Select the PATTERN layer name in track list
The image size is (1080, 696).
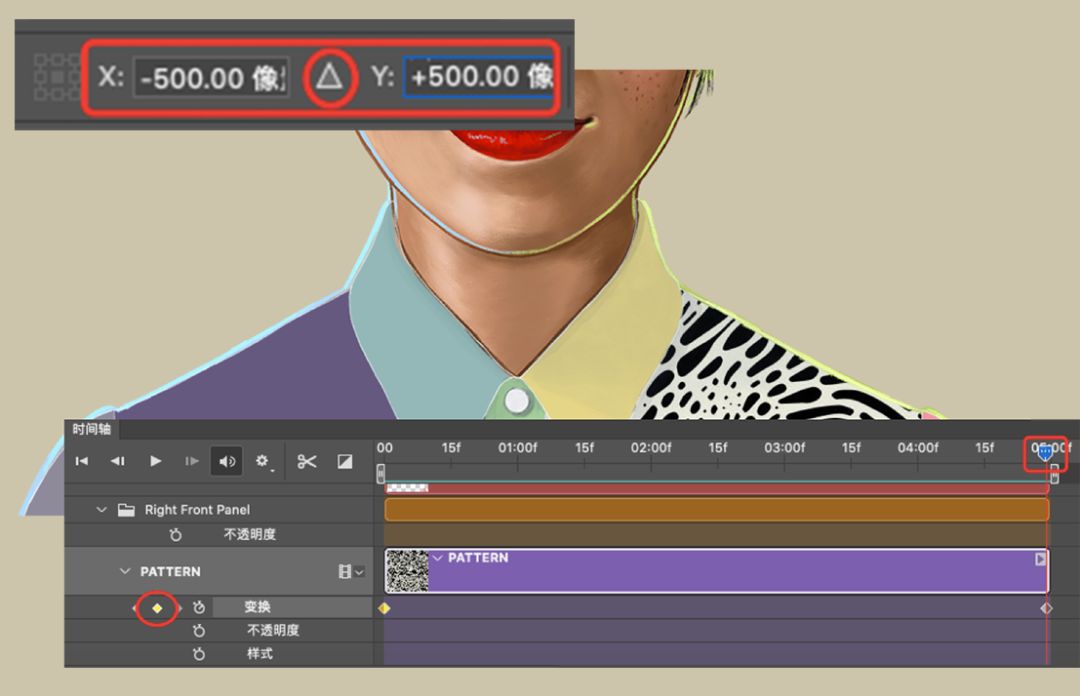170,571
